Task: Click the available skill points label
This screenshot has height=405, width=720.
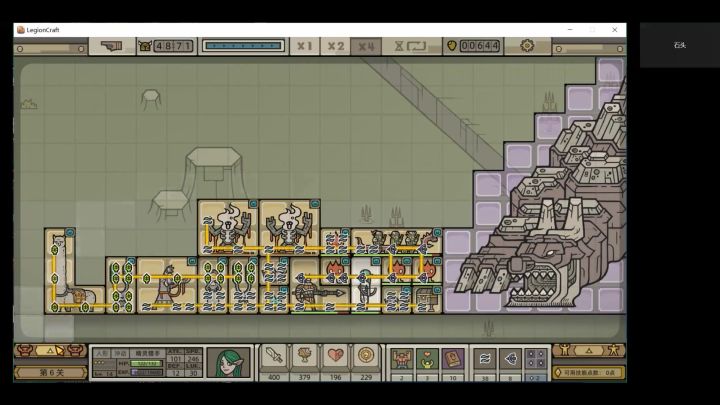Action: pos(589,372)
